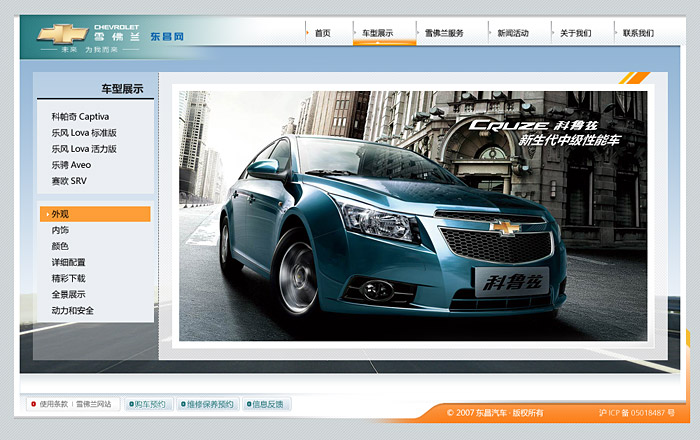
Task: Click the 东昌网 site name in header
Action: (x=167, y=37)
